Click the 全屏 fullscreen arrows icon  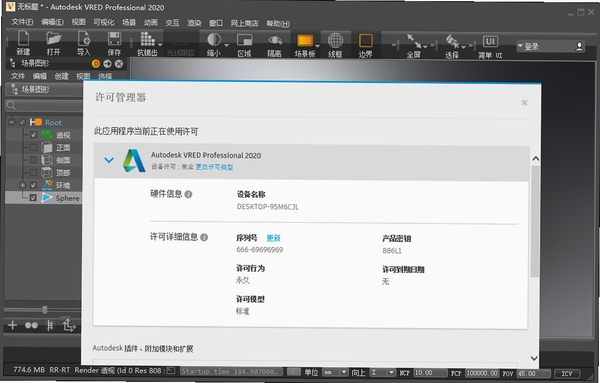coord(414,41)
